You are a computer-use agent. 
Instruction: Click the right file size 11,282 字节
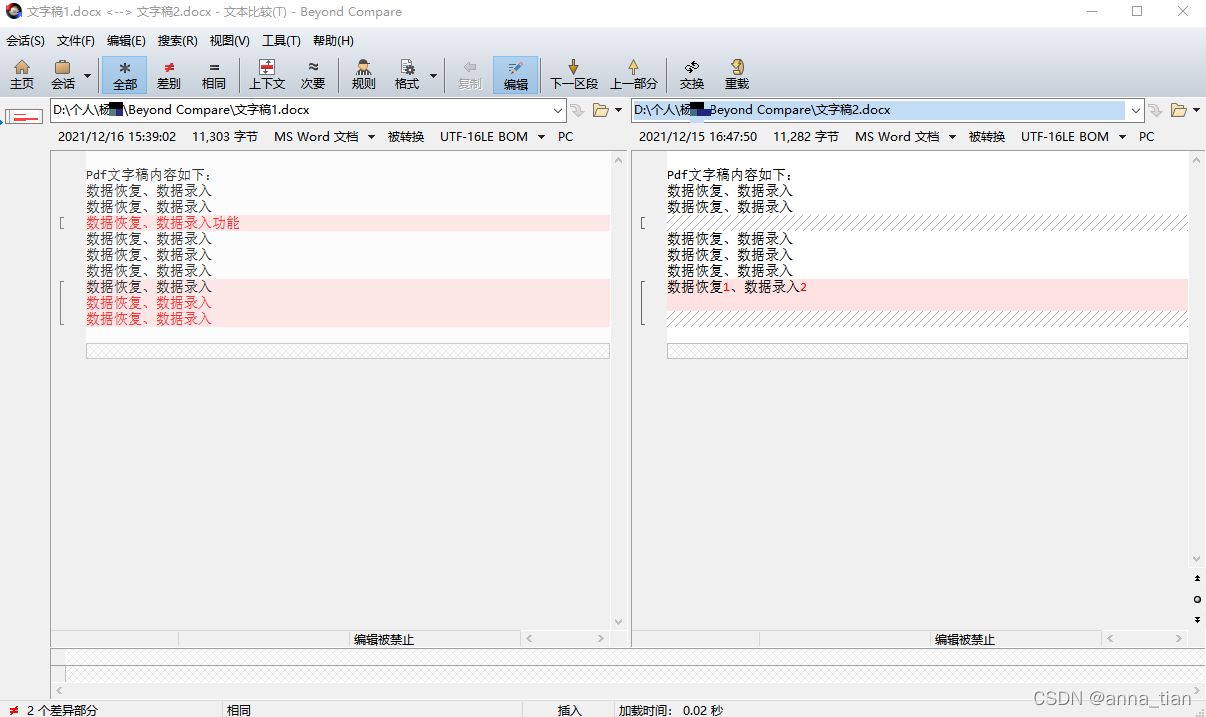click(805, 137)
